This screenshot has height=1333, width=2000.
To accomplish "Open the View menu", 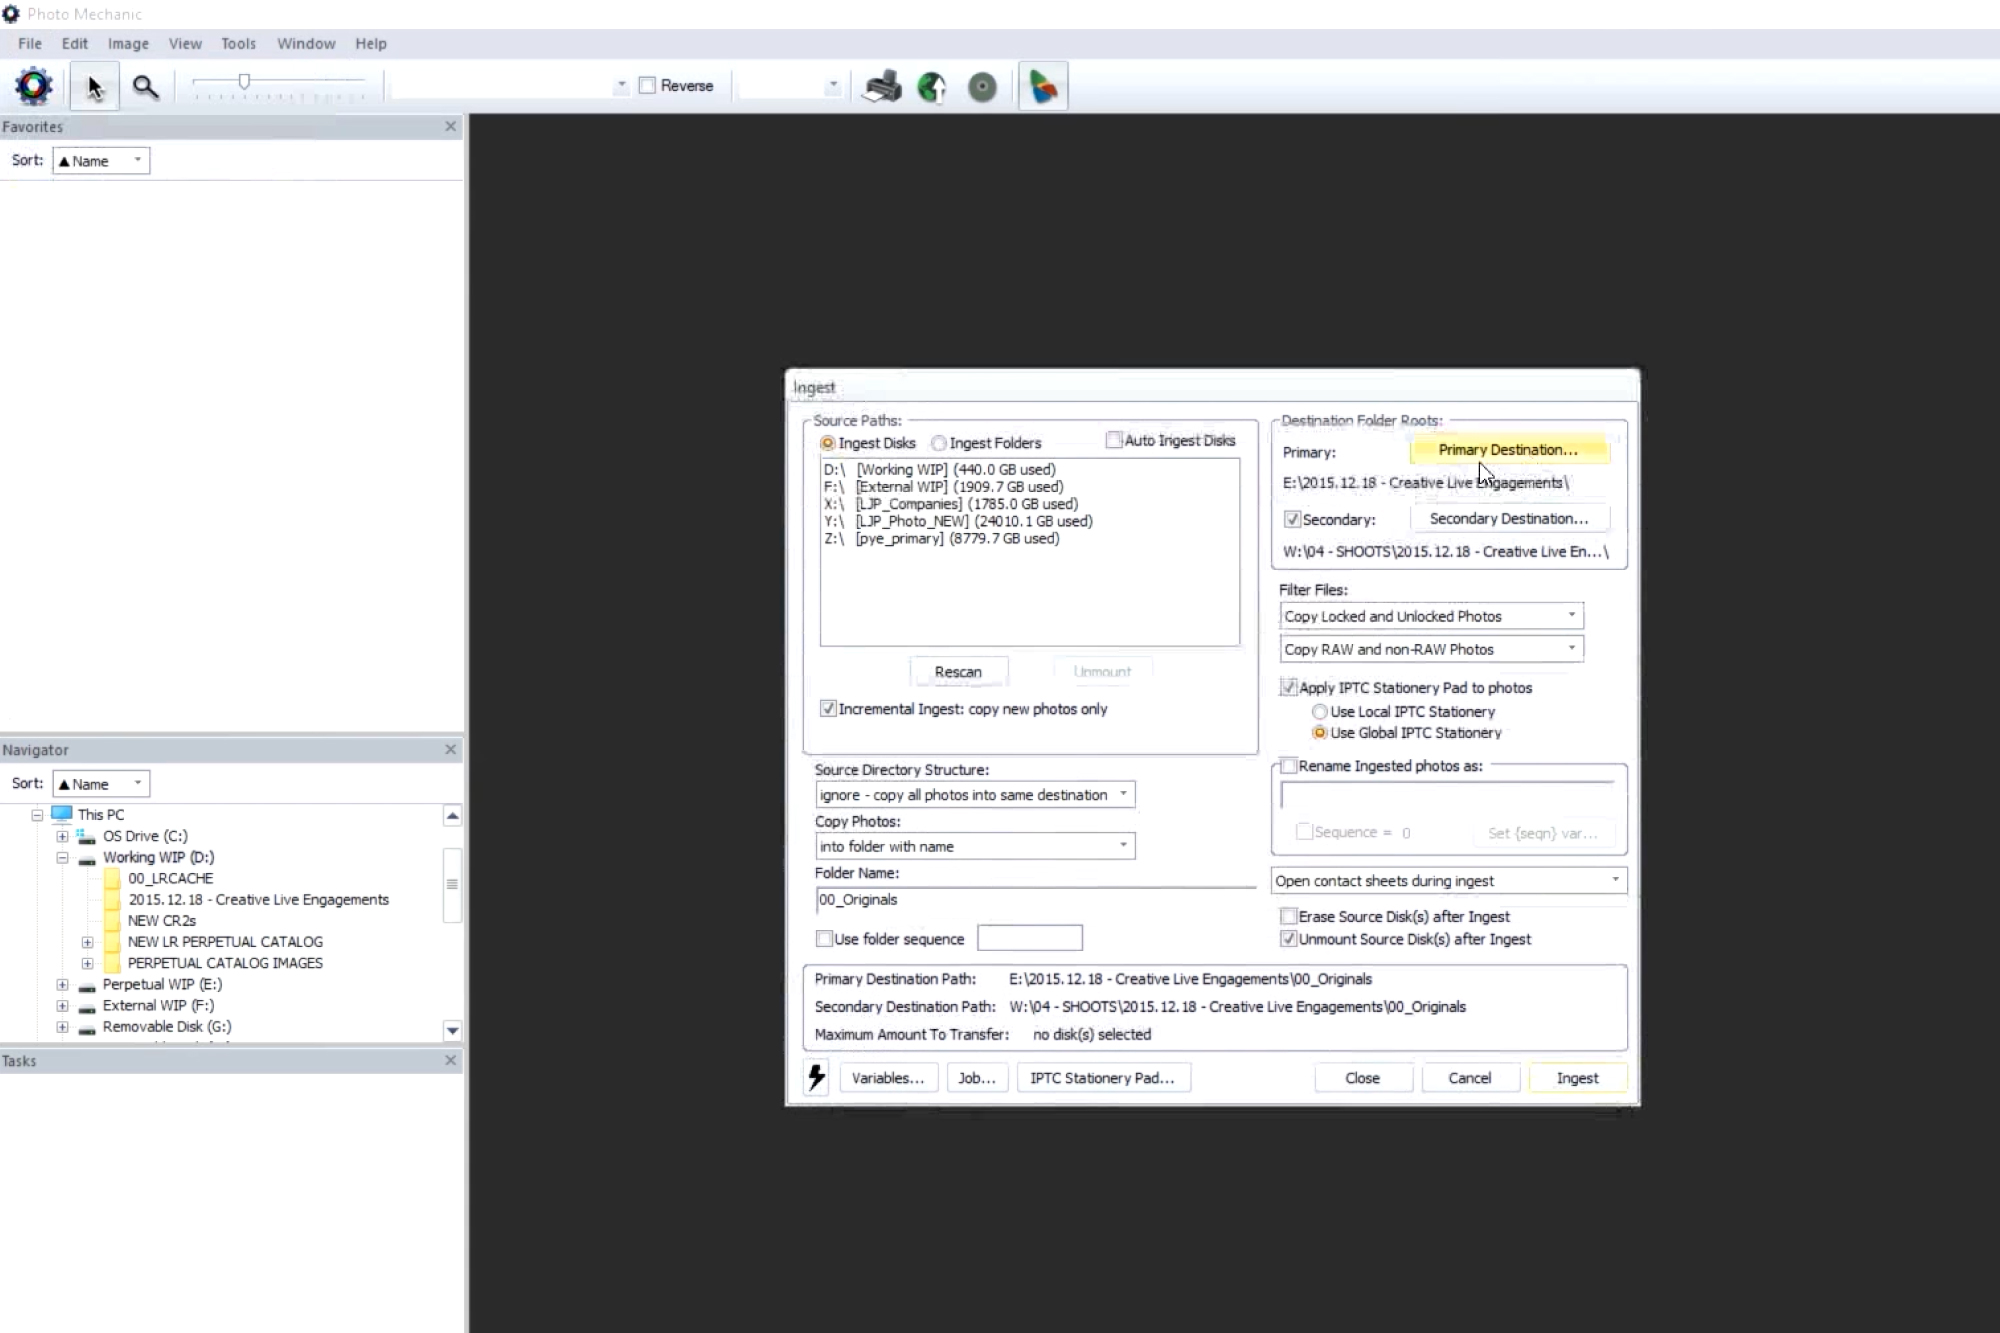I will click(x=185, y=44).
